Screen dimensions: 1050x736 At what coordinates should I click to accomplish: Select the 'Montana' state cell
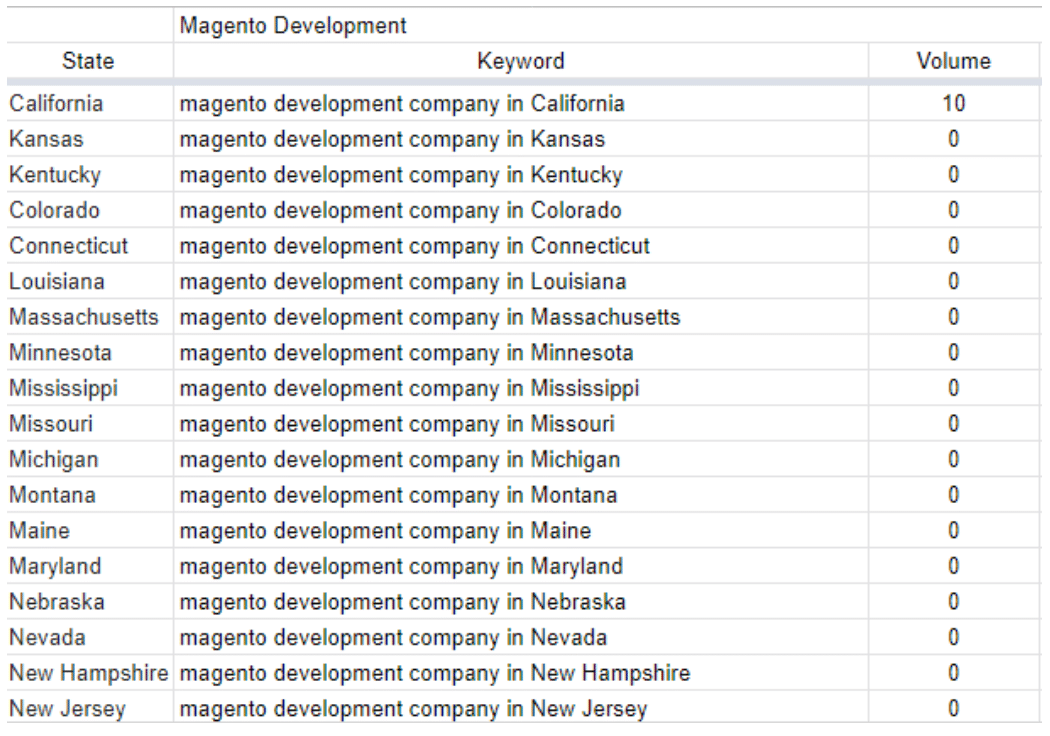point(89,494)
